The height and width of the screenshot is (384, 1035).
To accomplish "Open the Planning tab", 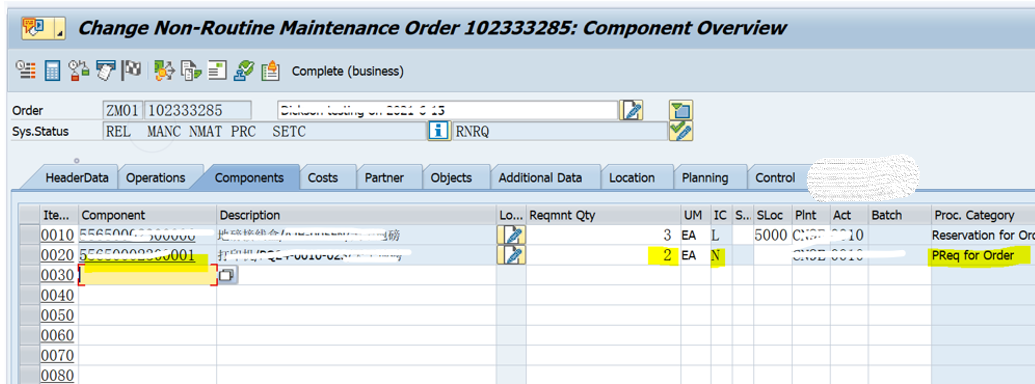I will point(705,177).
